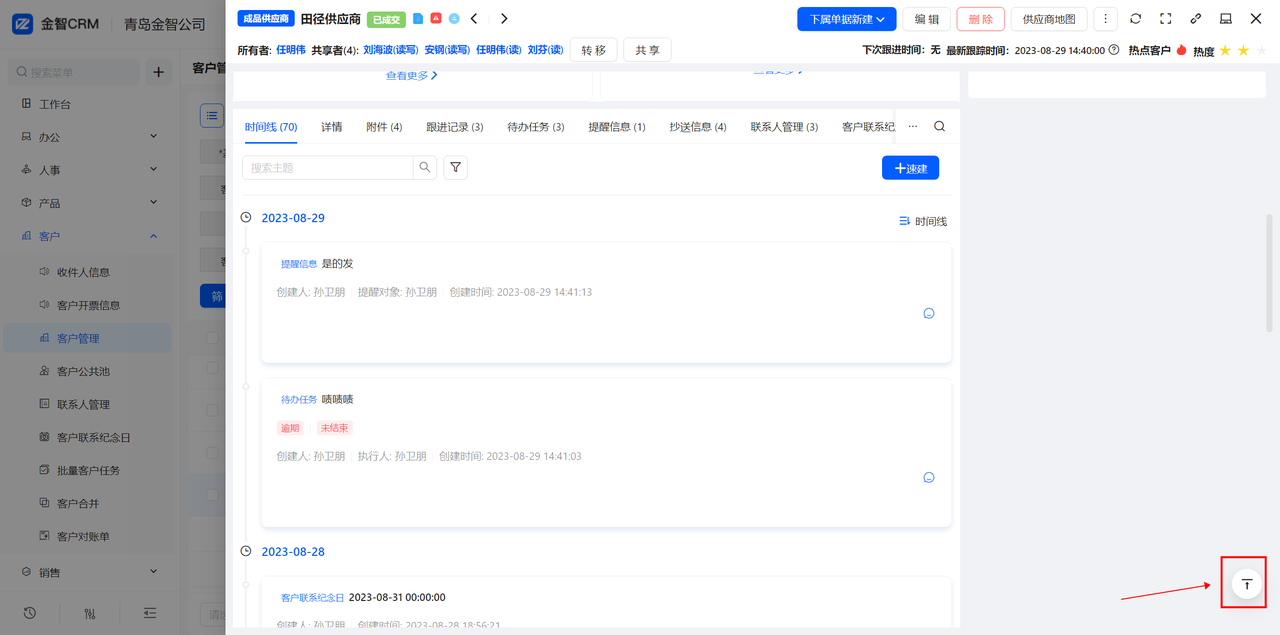The width and height of the screenshot is (1280, 635).
Task: Click smiley icon on 待办任务 card
Action: tap(928, 477)
